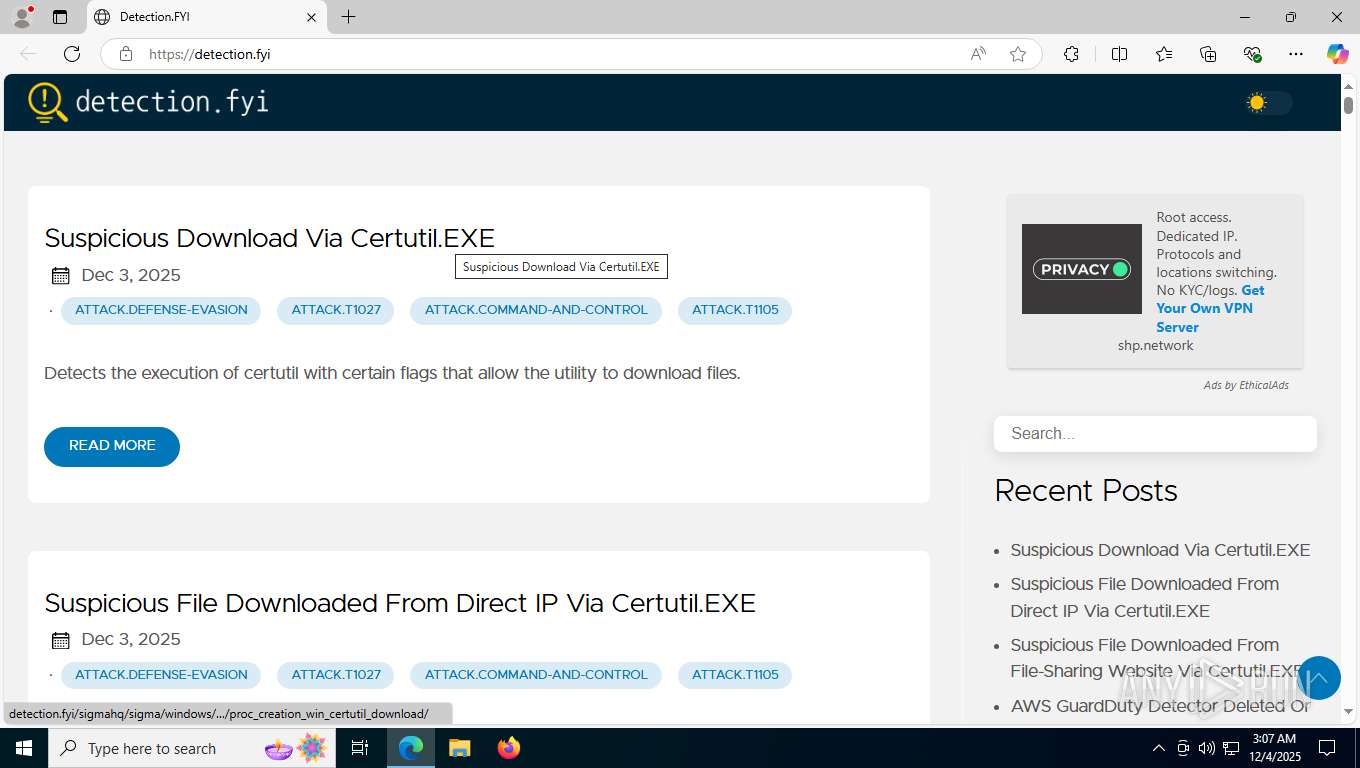Open 'Suspicious Download Via Certutil.EXE' post title
1360x768 pixels.
(x=270, y=238)
